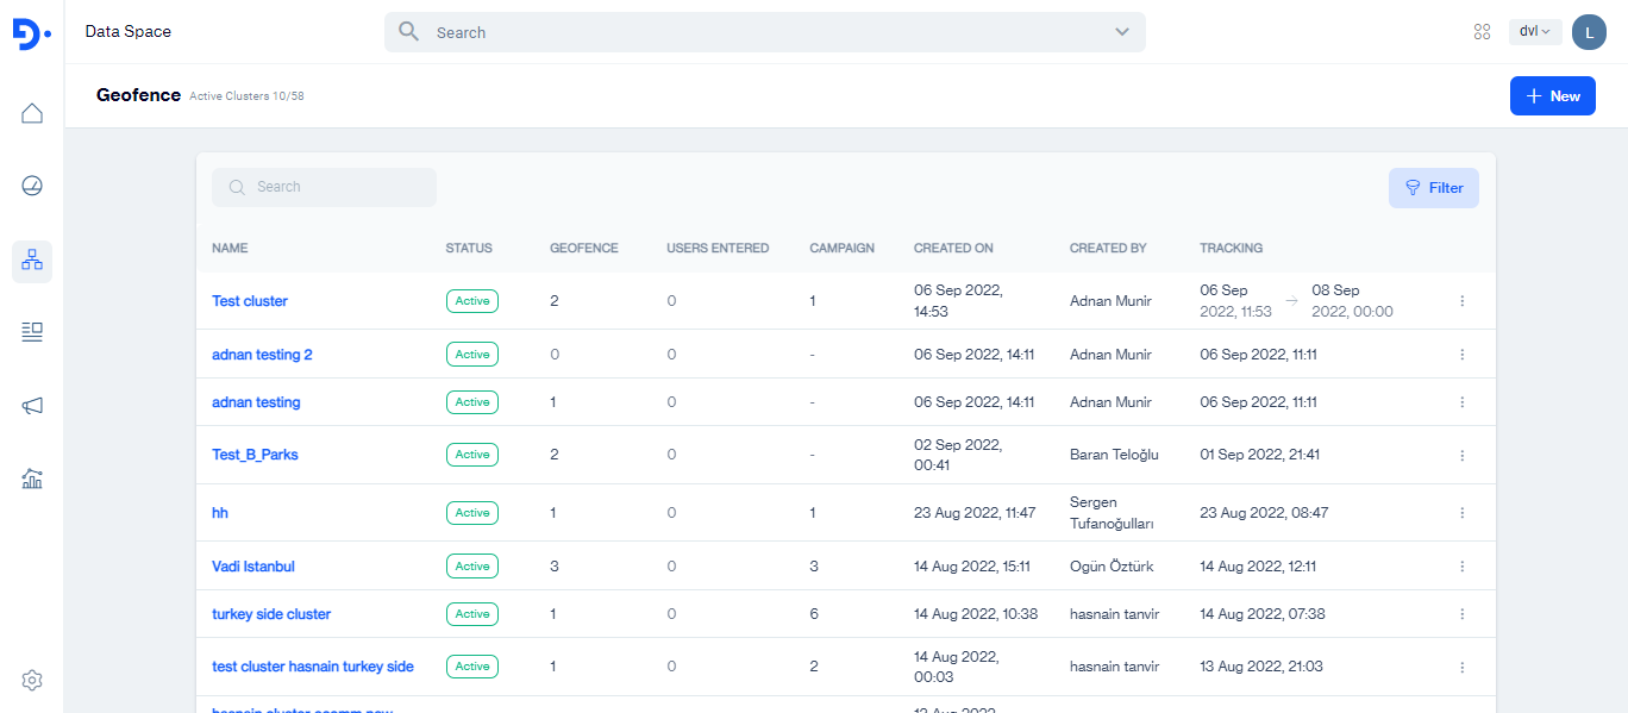Image resolution: width=1628 pixels, height=713 pixels.
Task: Open row options menu for Vadi Istanbul
Action: [x=1462, y=567]
